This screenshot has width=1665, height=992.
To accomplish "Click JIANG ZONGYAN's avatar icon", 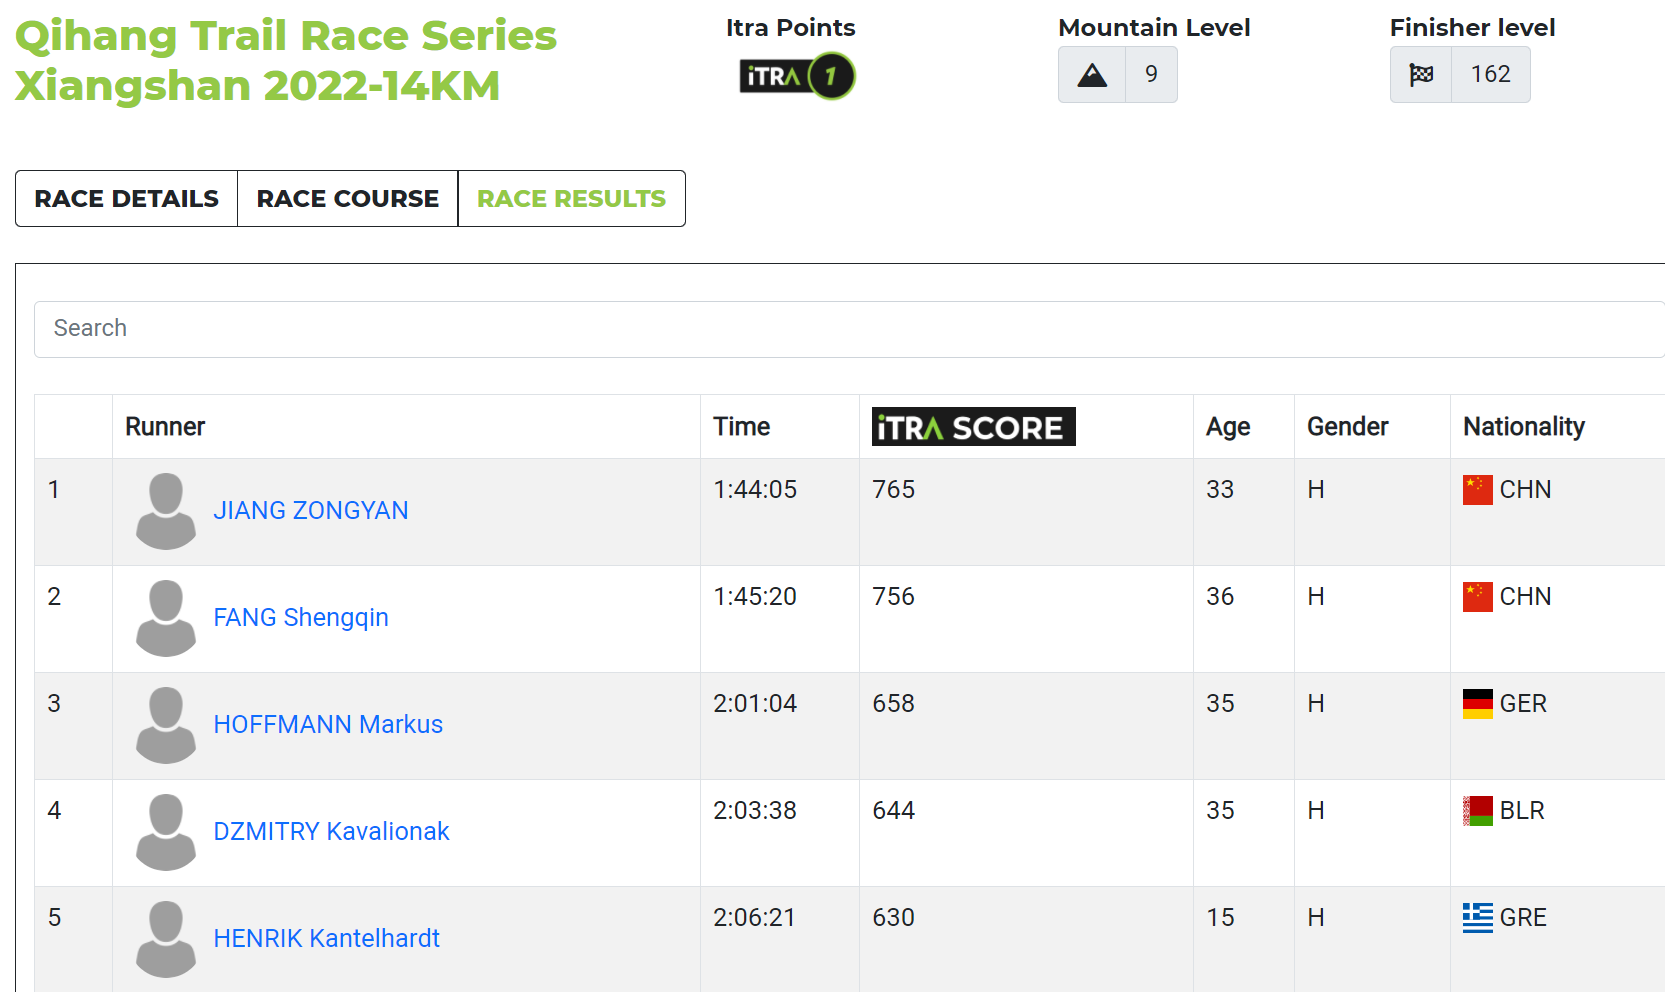I will [166, 511].
